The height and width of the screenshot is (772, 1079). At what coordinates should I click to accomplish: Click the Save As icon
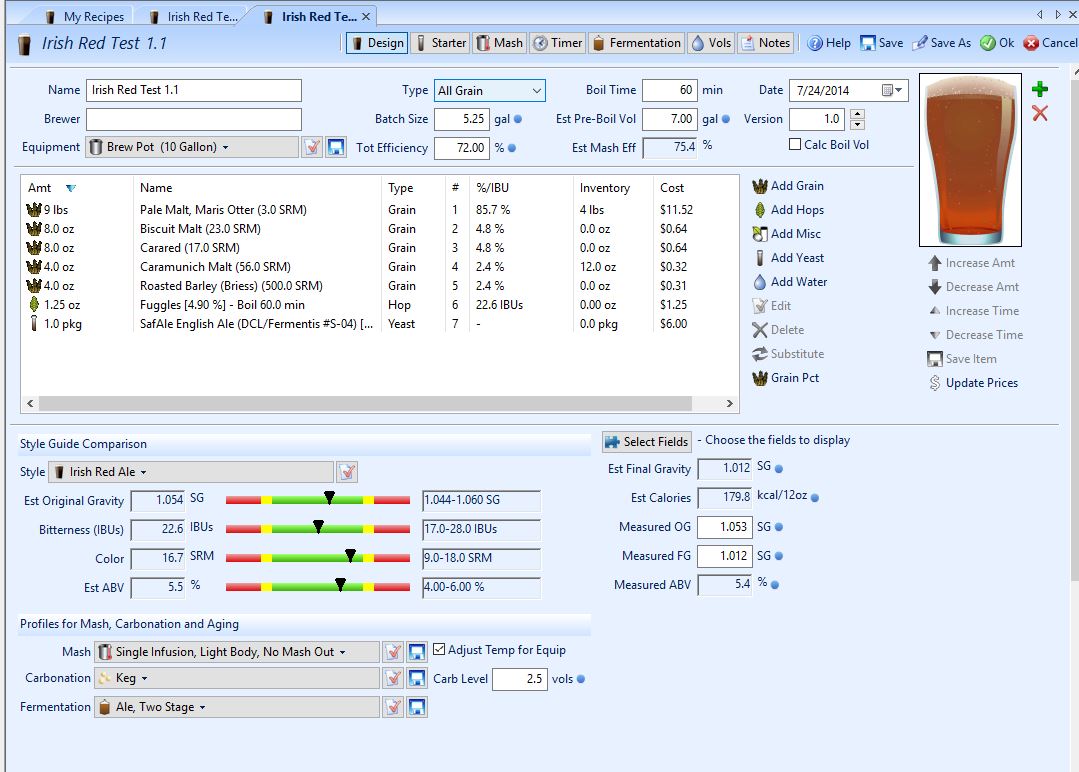(x=920, y=43)
